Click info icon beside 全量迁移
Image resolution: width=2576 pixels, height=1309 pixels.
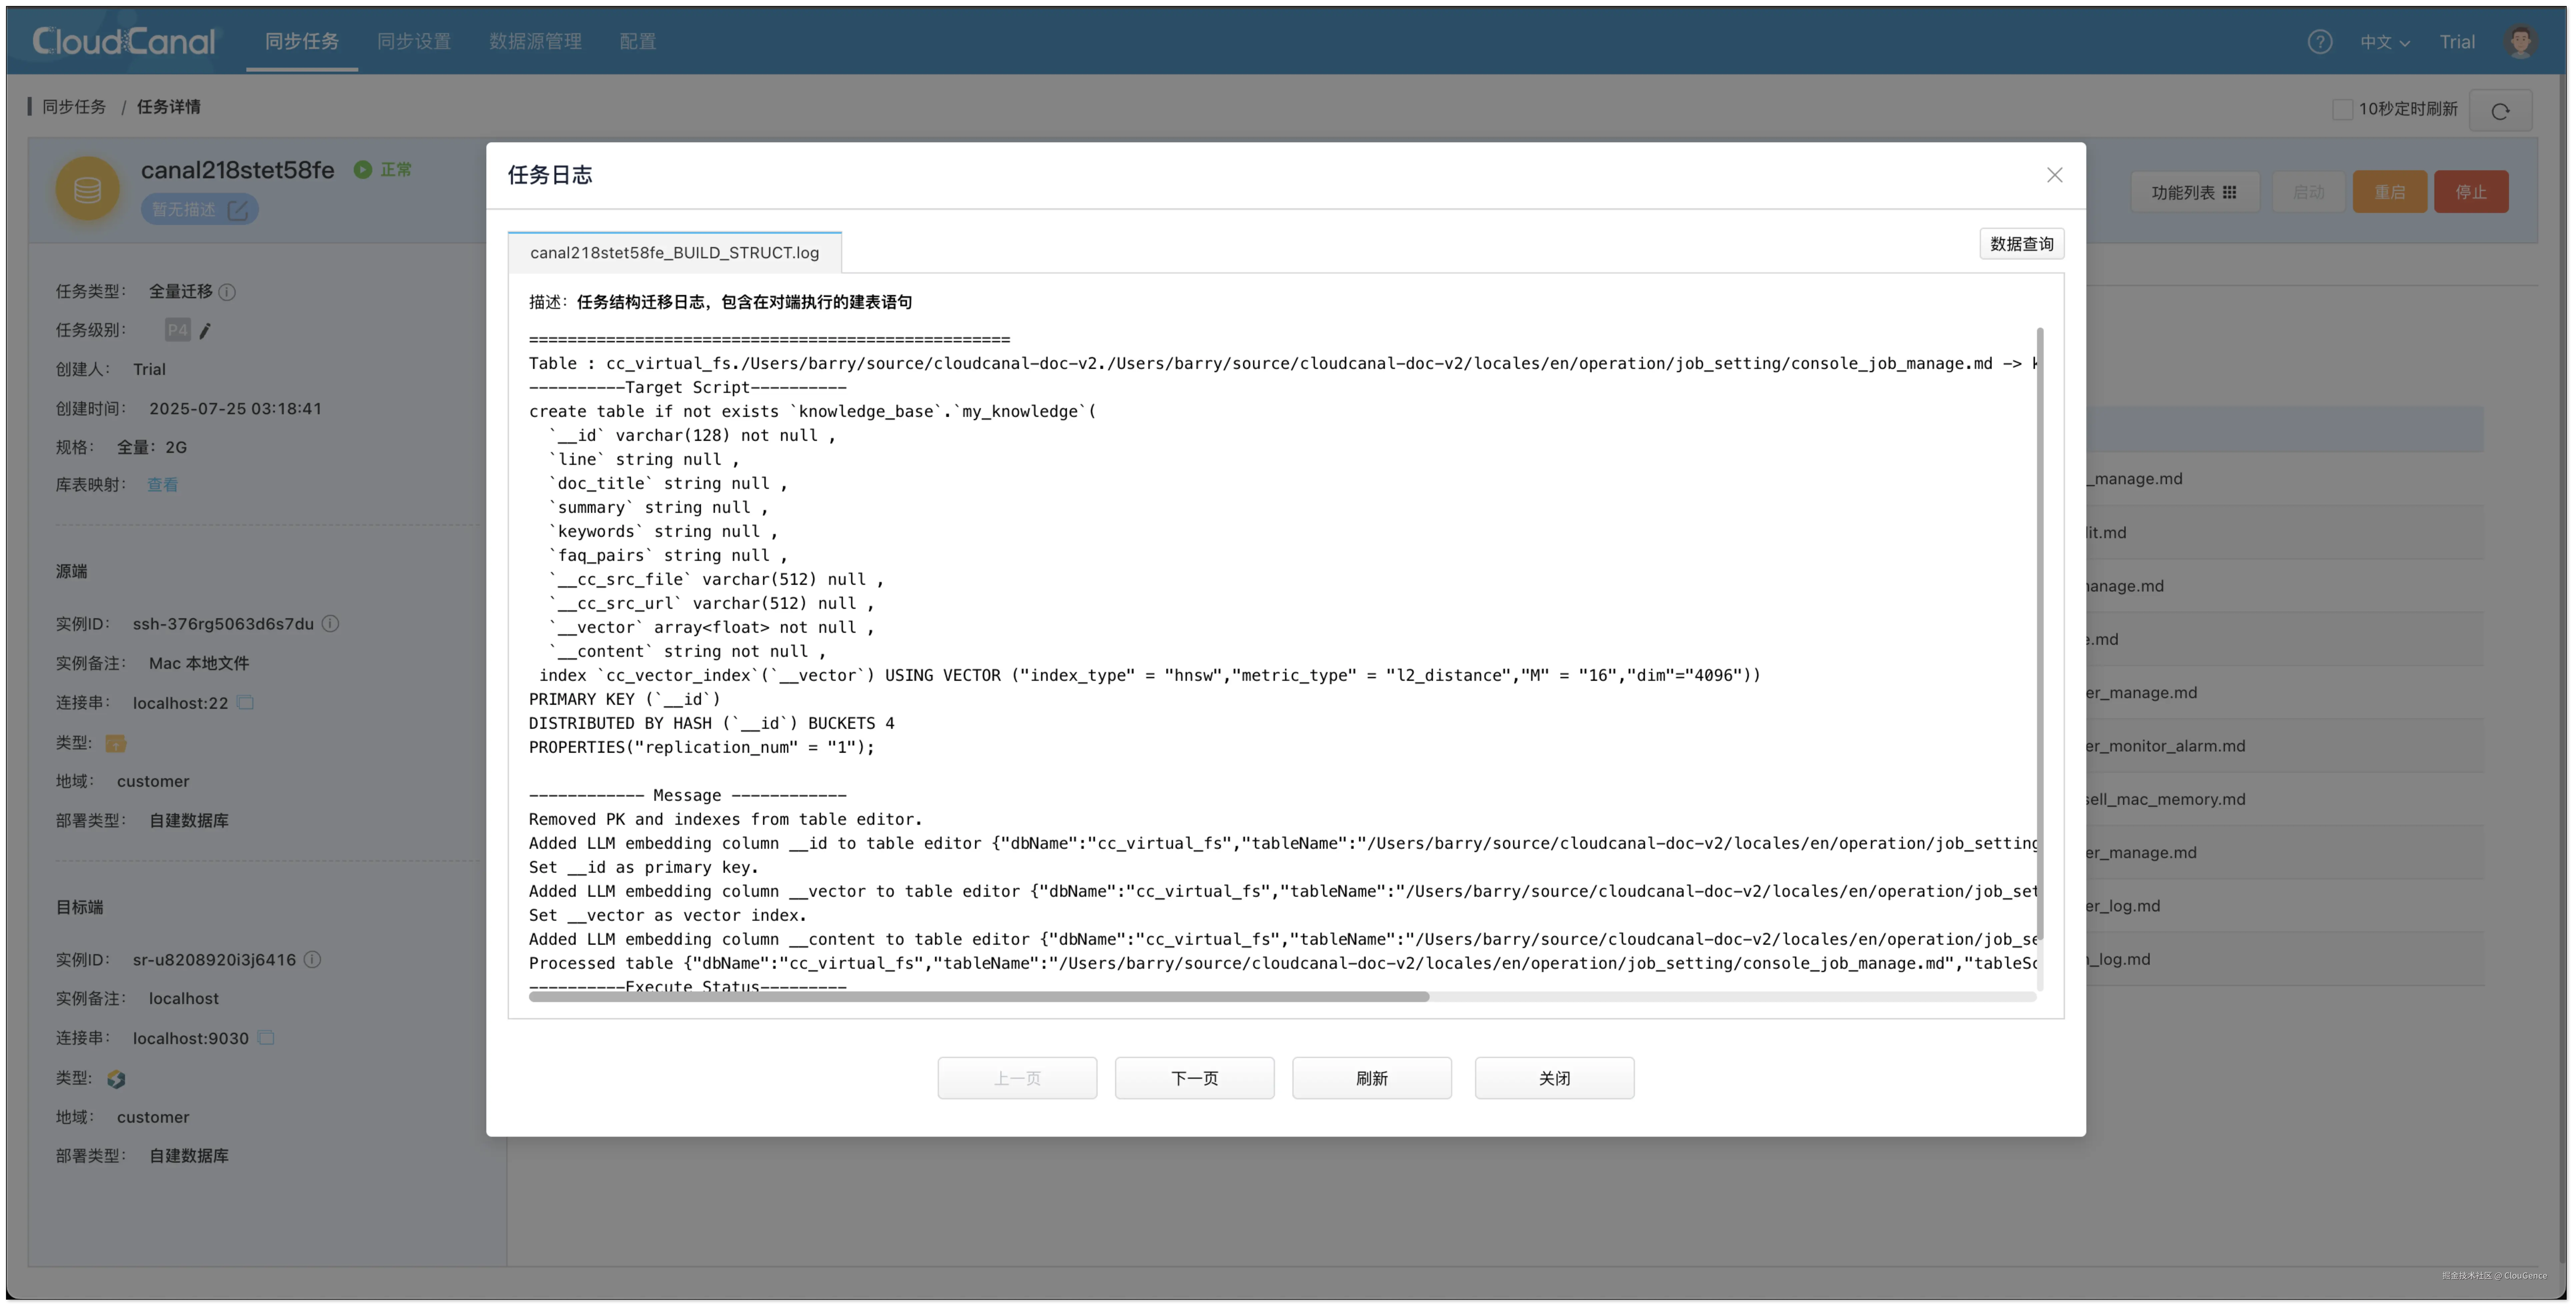click(227, 292)
